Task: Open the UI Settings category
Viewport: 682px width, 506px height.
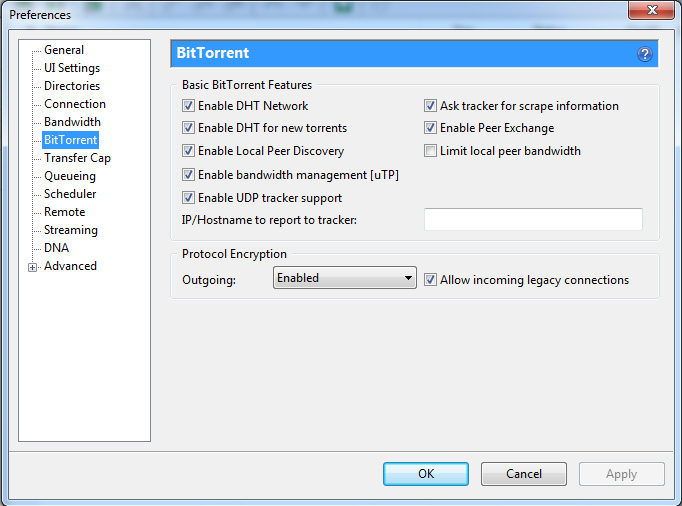Action: click(72, 68)
